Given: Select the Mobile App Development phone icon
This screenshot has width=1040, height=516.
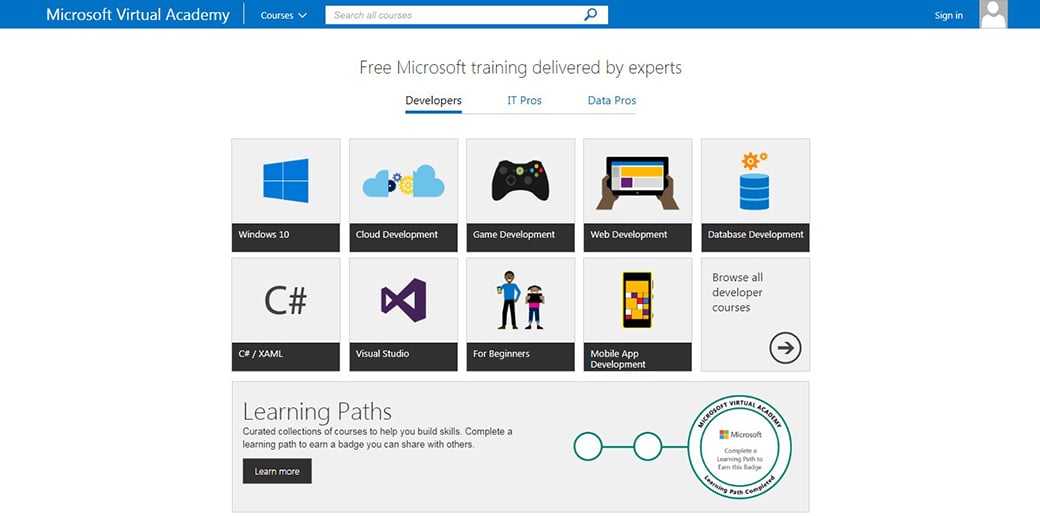Looking at the screenshot, I should (637, 300).
